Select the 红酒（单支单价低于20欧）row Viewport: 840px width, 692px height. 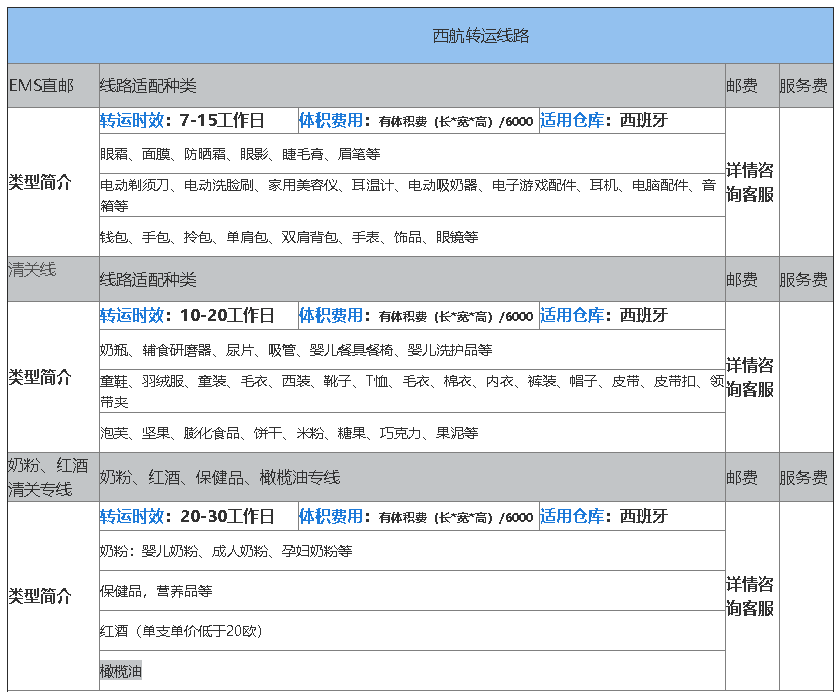(x=180, y=631)
